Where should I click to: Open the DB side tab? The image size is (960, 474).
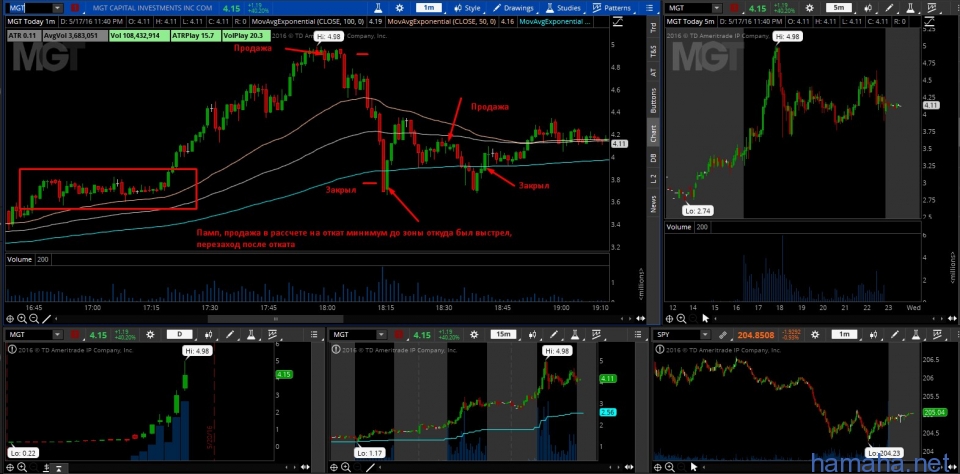pos(653,158)
